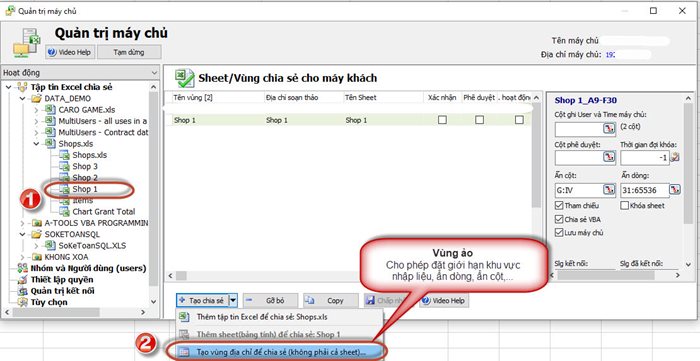Viewport: 700px width, 361px height.
Task: Click the Tạo chia sẻ button
Action: (202, 300)
